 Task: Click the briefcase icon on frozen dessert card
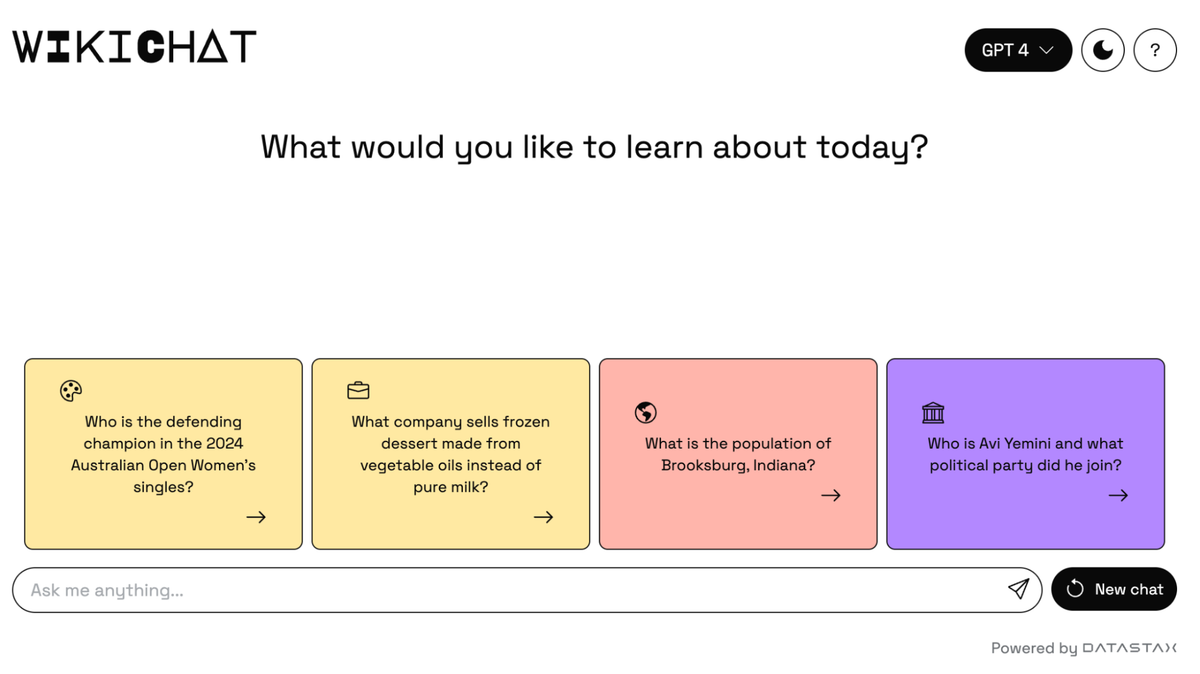(358, 390)
